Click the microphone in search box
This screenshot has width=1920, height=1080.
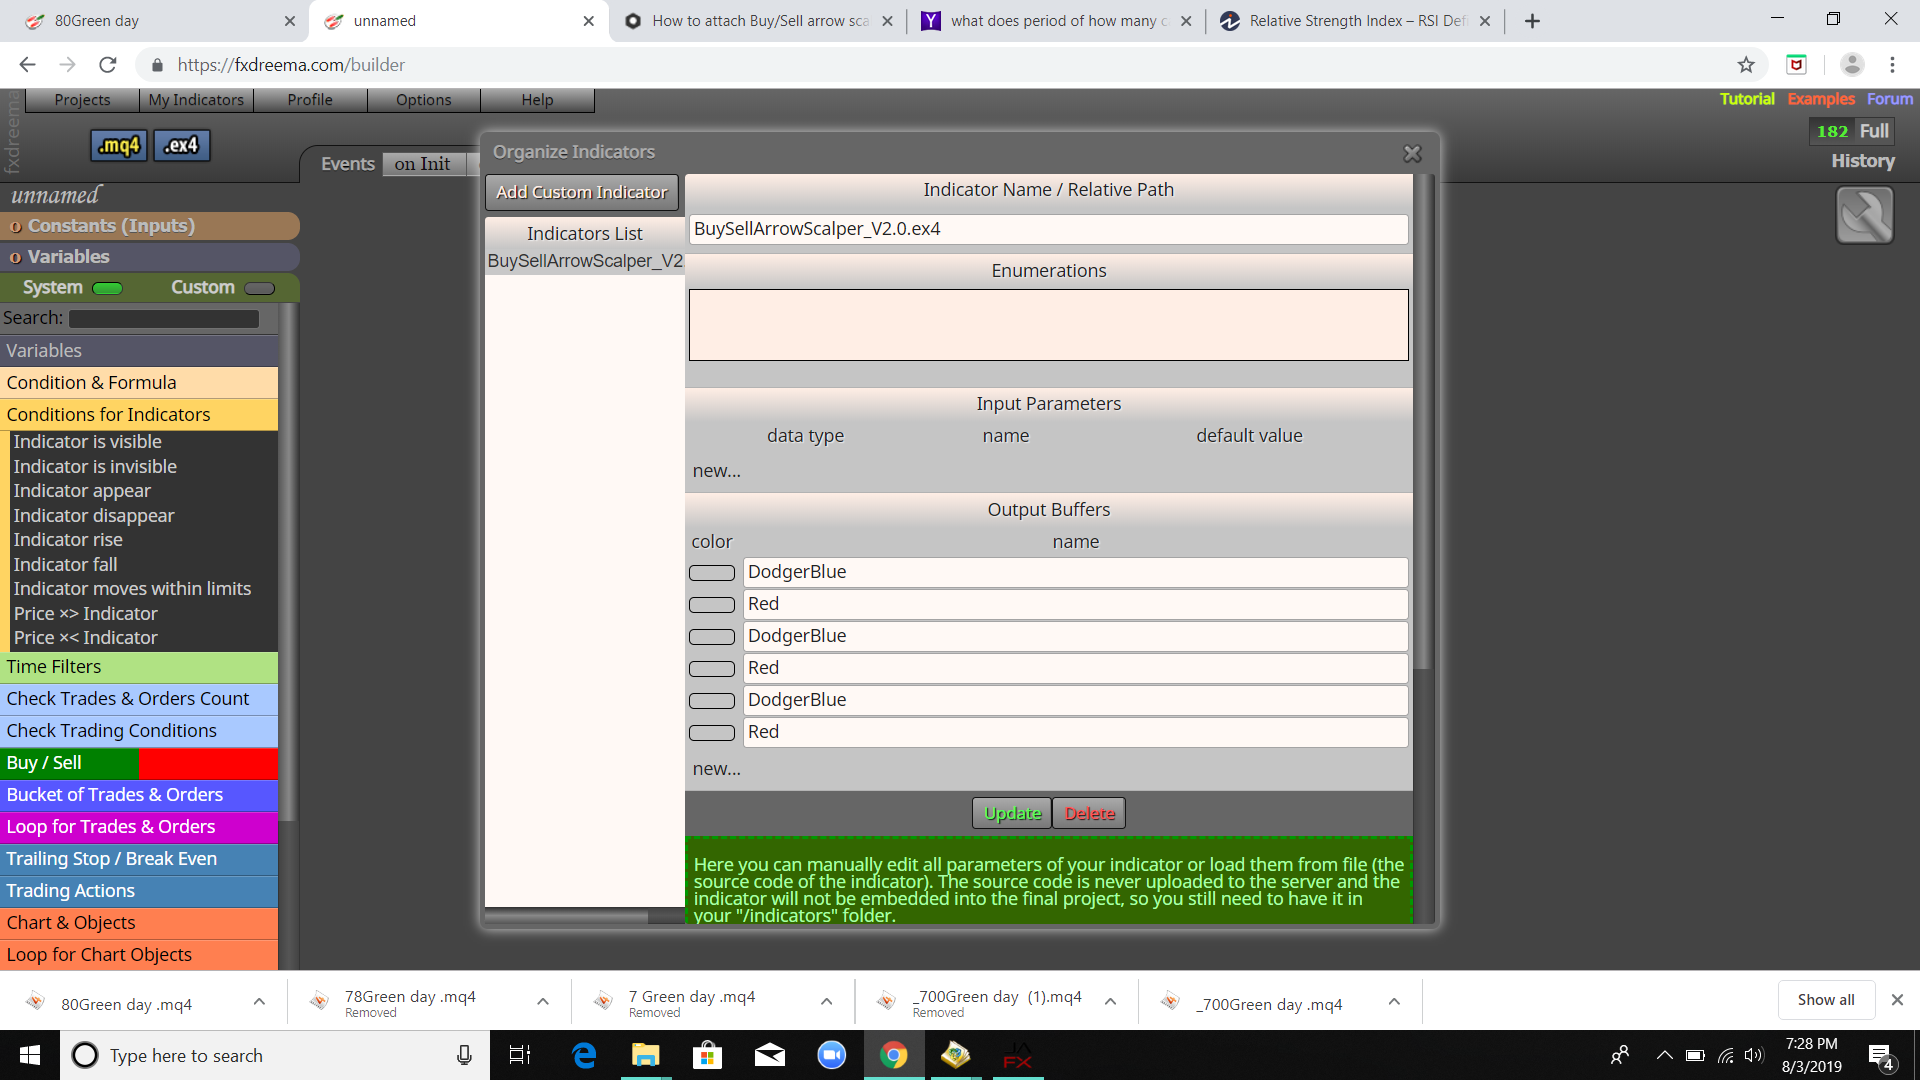(x=464, y=1055)
